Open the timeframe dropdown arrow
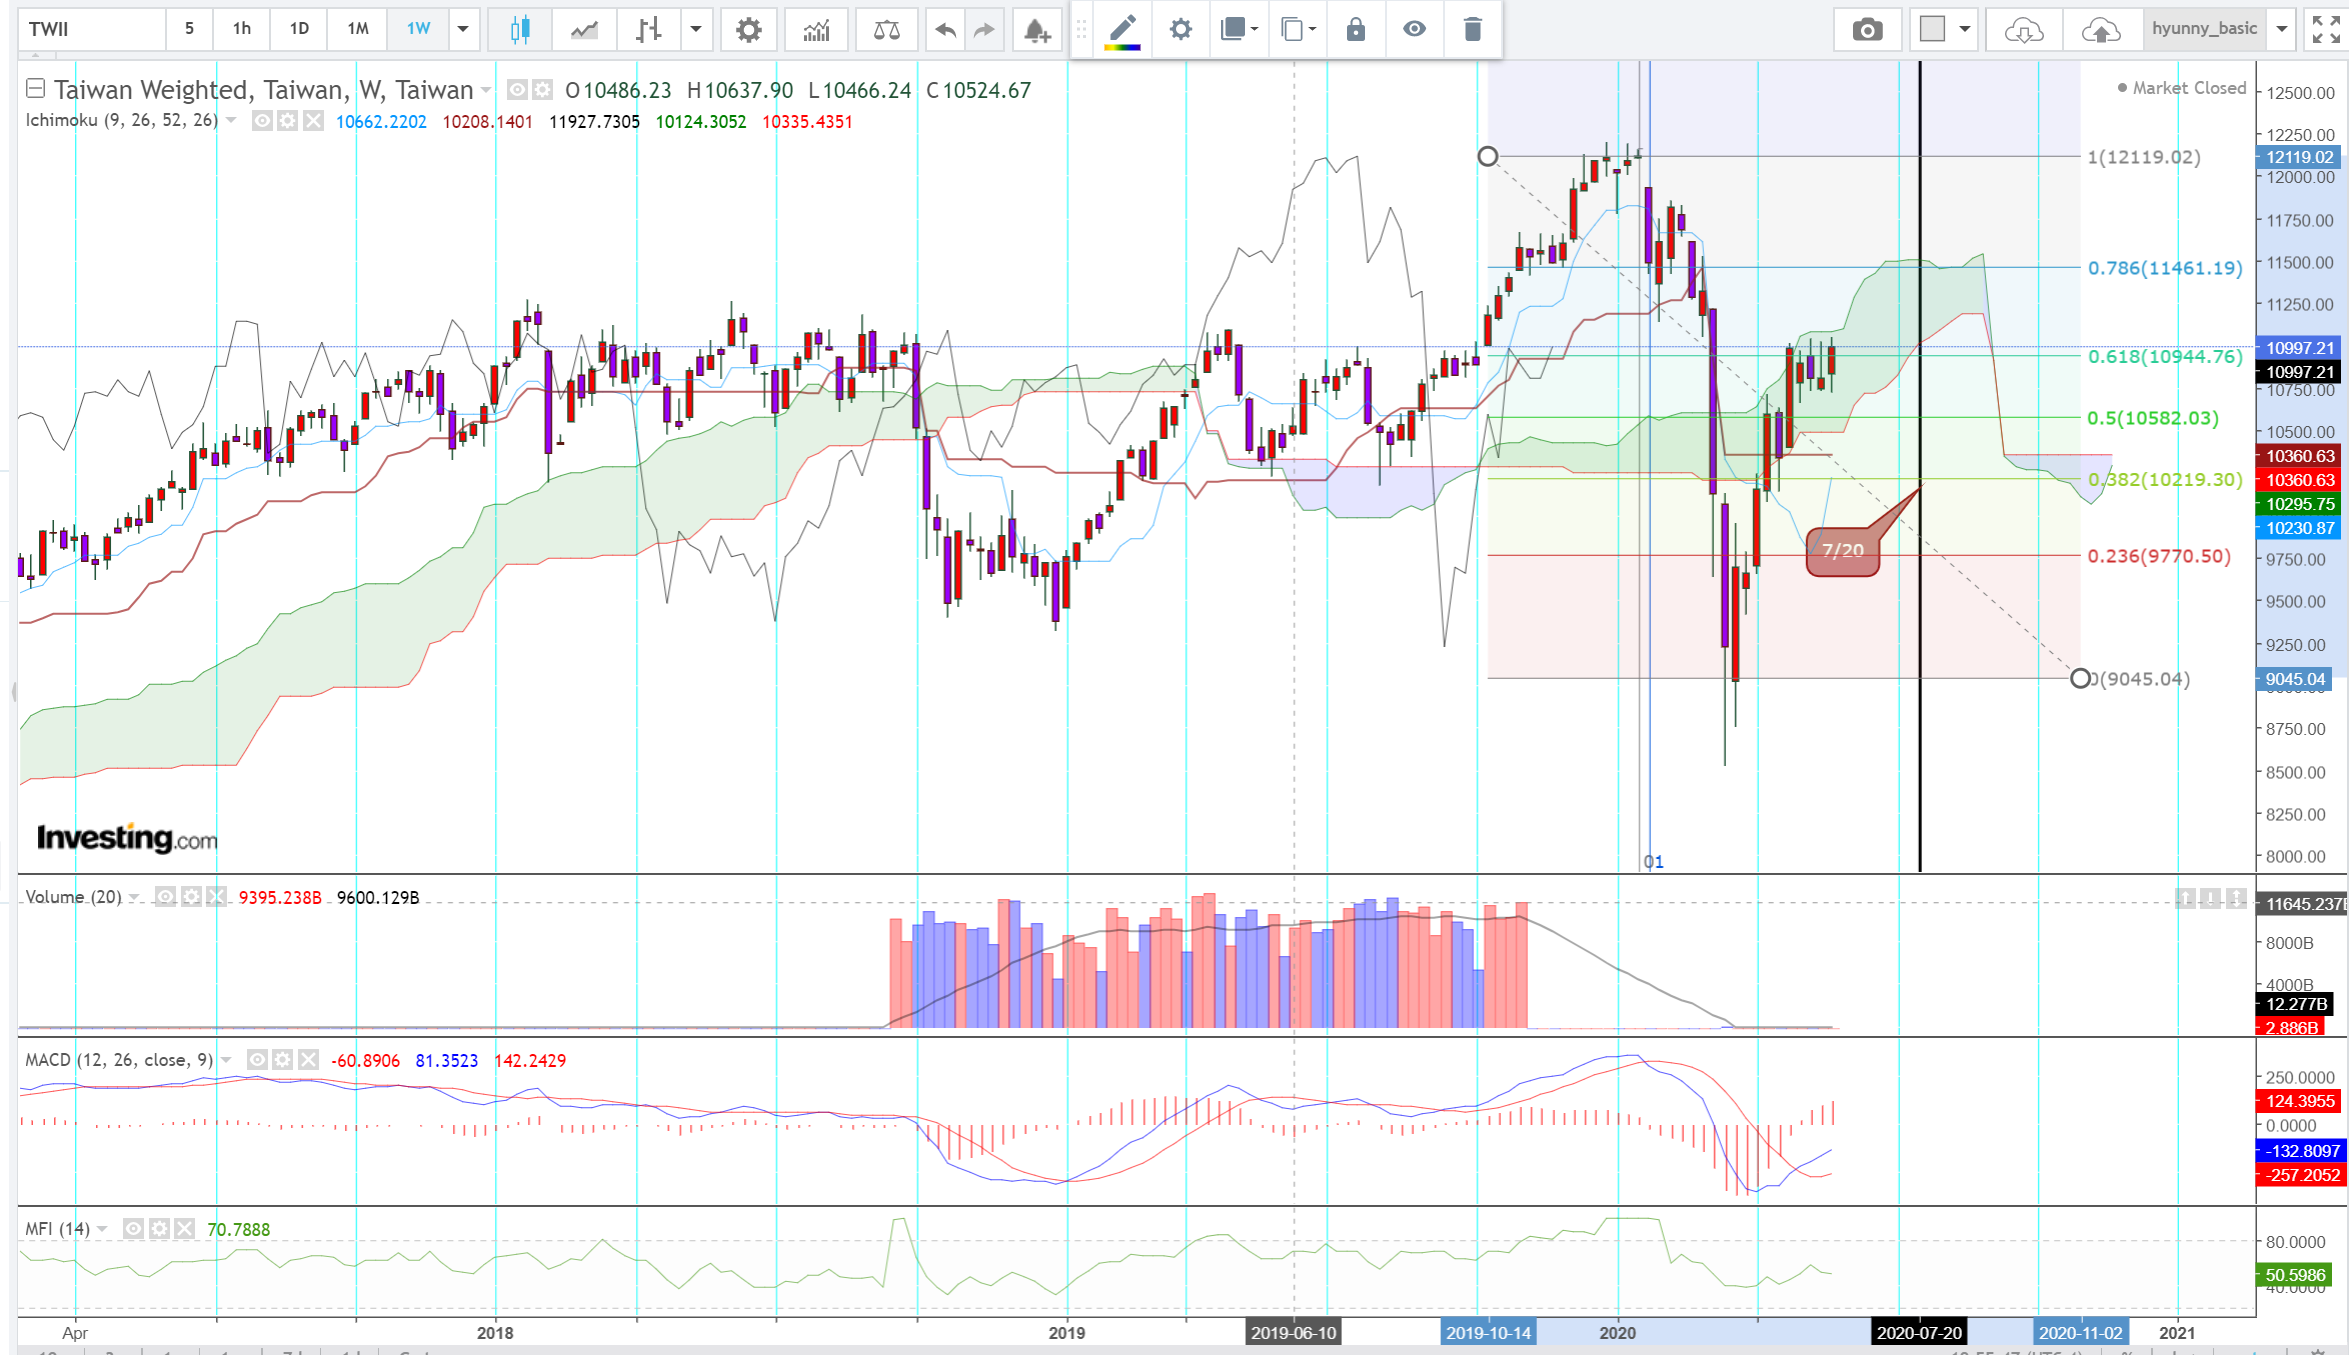This screenshot has width=2349, height=1355. tap(463, 29)
